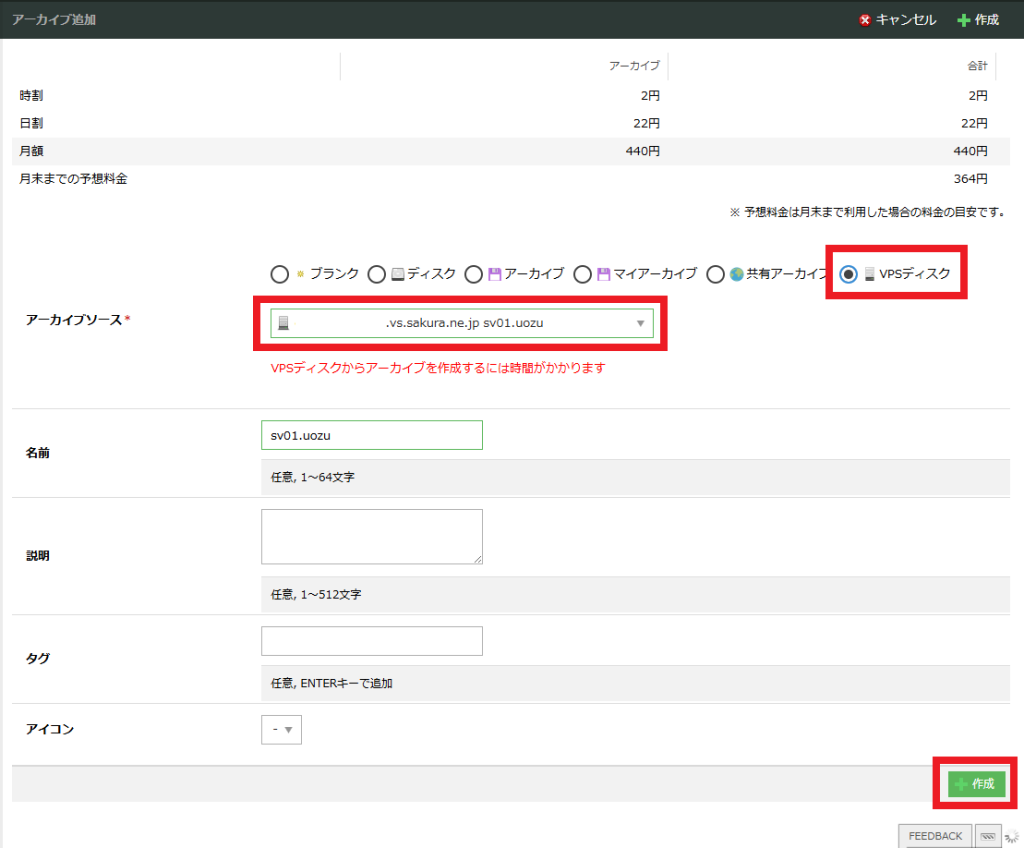This screenshot has width=1024, height=848.
Task: Click the server icon inside archive source box
Action: 284,323
